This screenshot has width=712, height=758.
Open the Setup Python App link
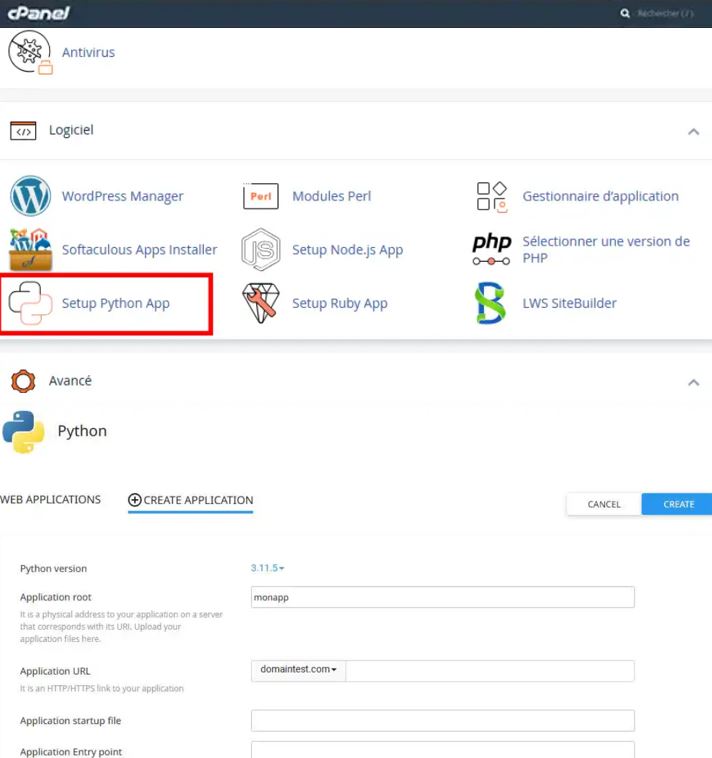pyautogui.click(x=116, y=303)
